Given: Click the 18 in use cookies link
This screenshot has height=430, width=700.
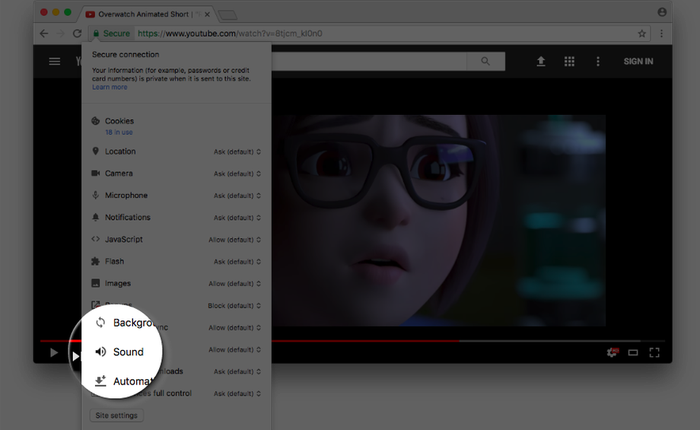Looking at the screenshot, I should (119, 132).
